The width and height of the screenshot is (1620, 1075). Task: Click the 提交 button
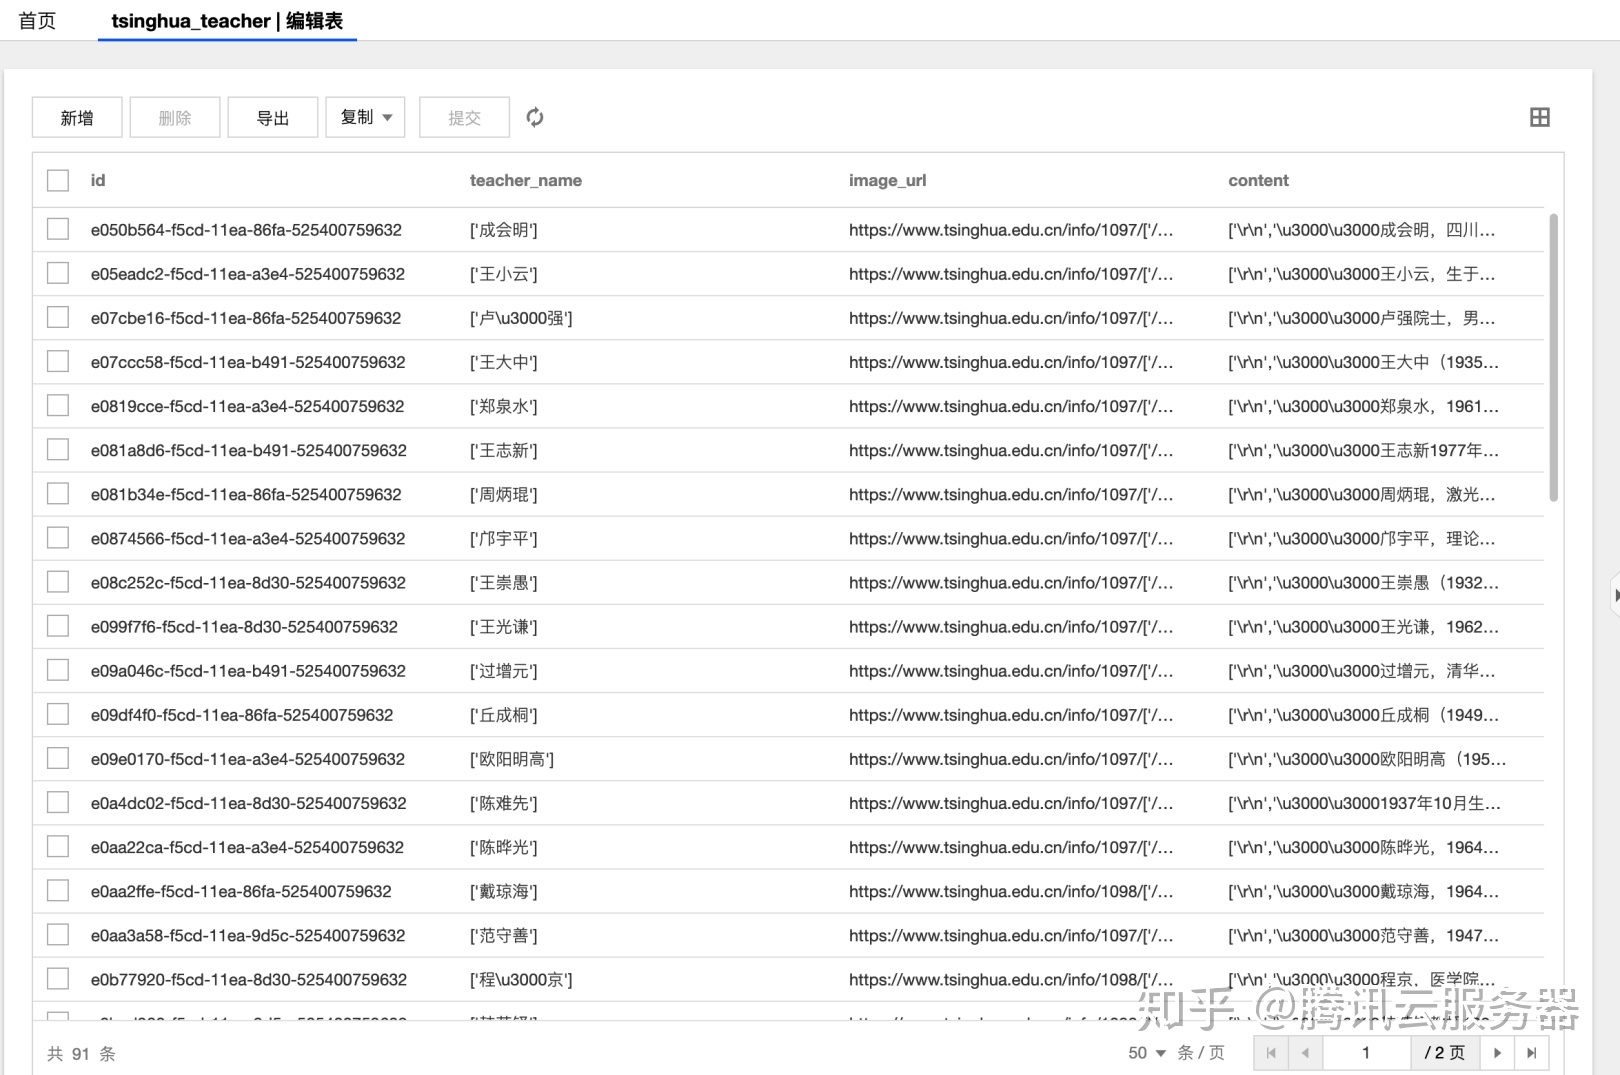464,117
